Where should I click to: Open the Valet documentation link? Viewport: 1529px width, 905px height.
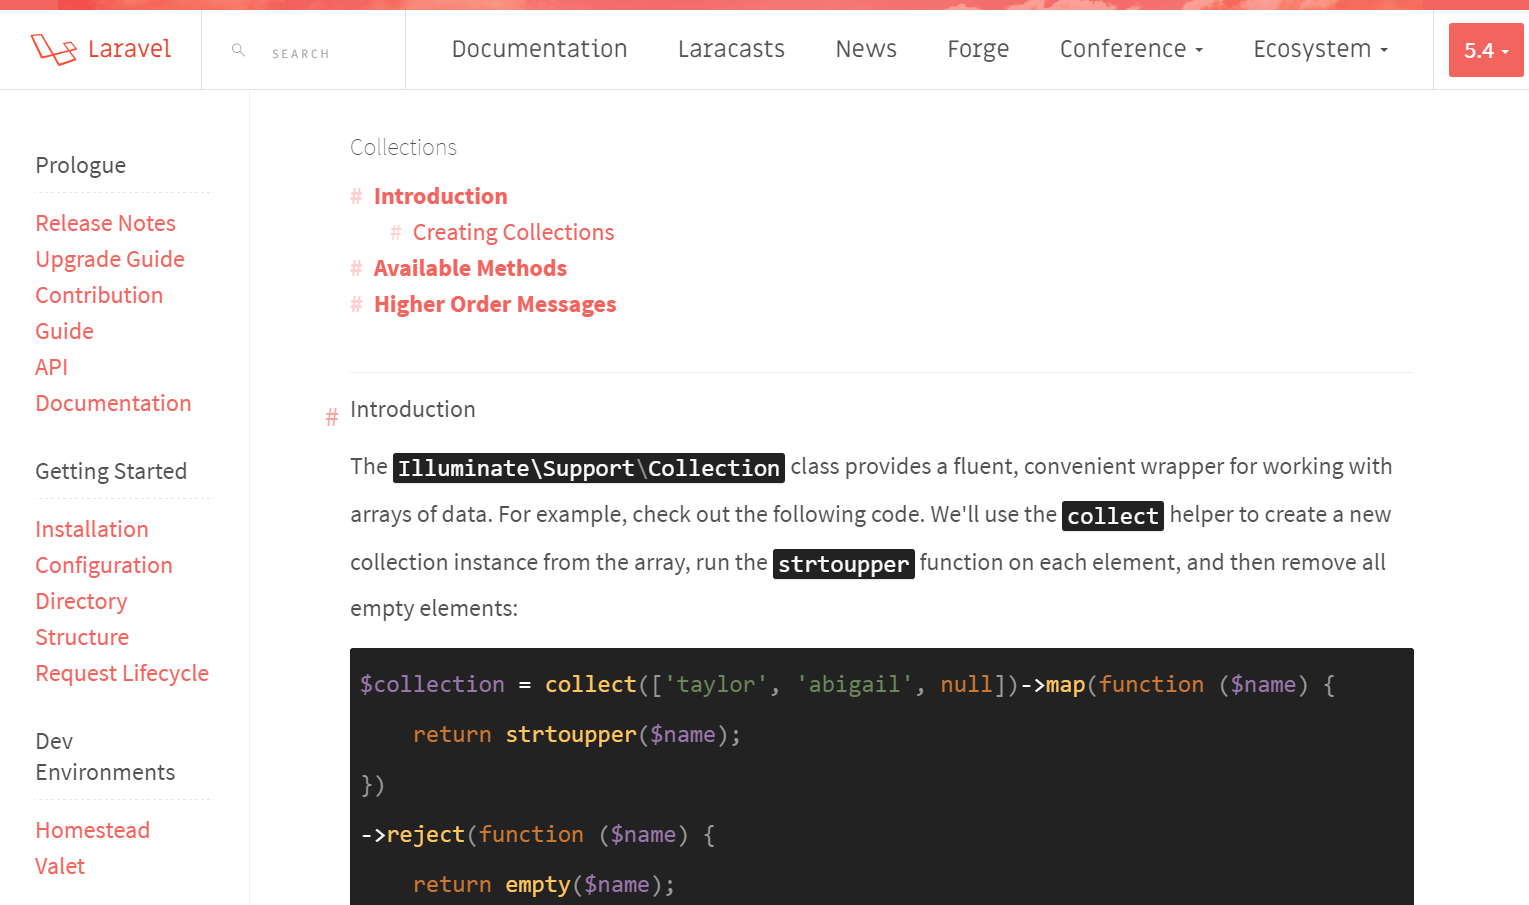click(60, 866)
